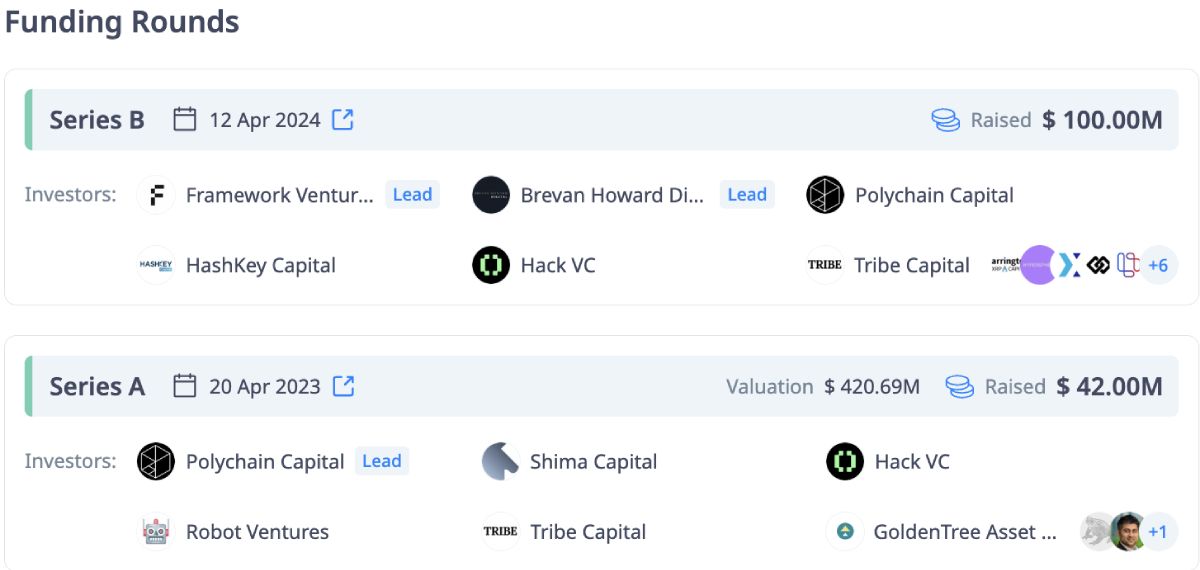The height and width of the screenshot is (570, 1200).
Task: Open the Series B external link icon
Action: [343, 120]
